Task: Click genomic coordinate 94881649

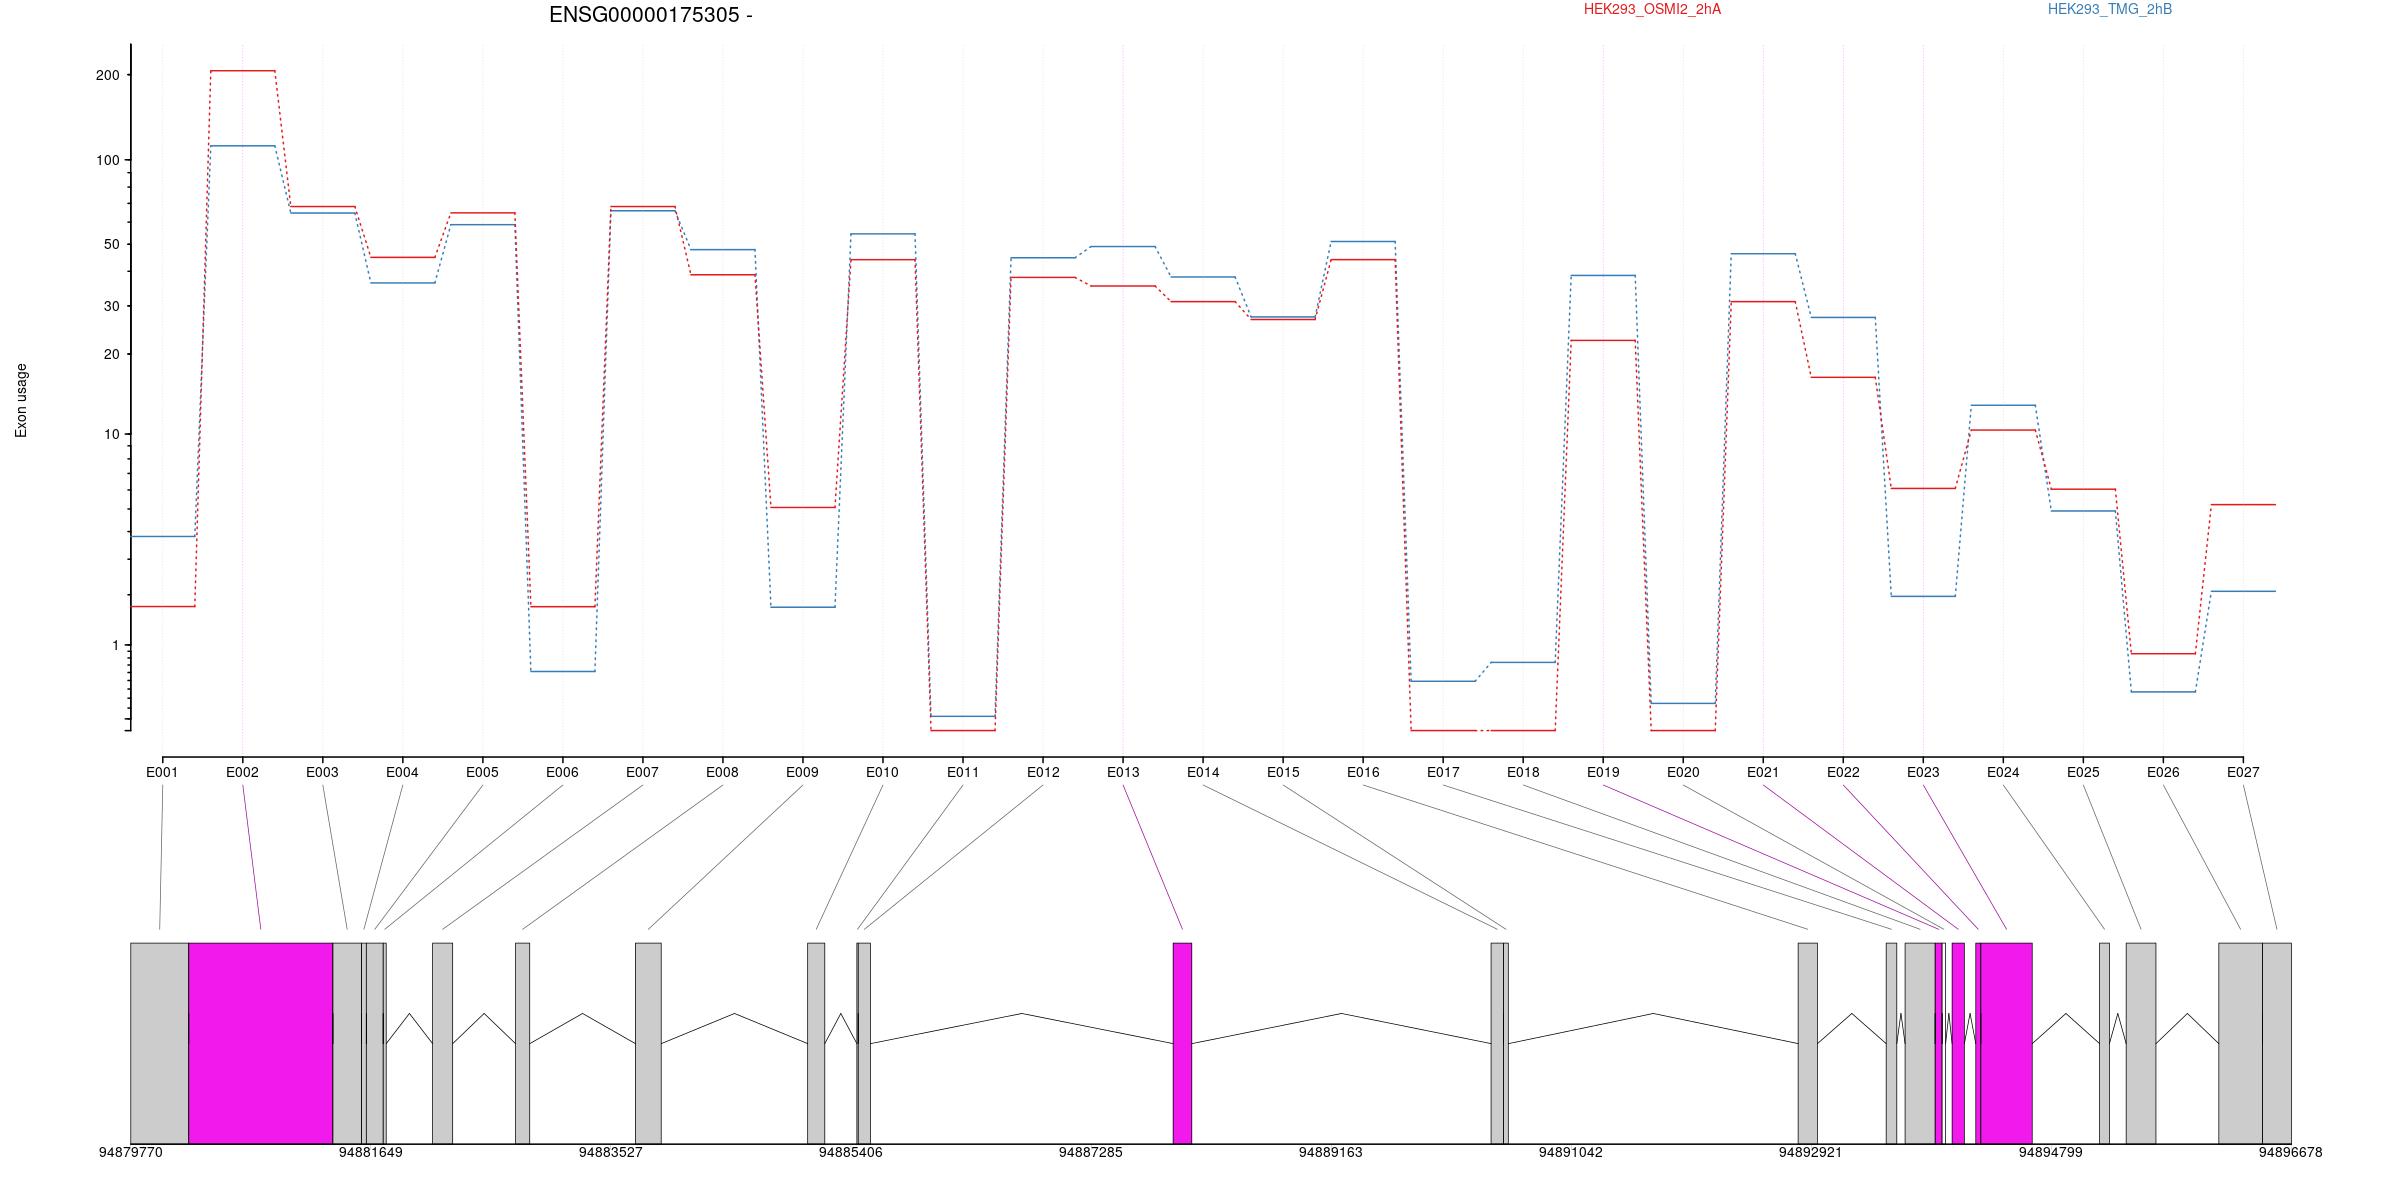Action: pos(370,1152)
